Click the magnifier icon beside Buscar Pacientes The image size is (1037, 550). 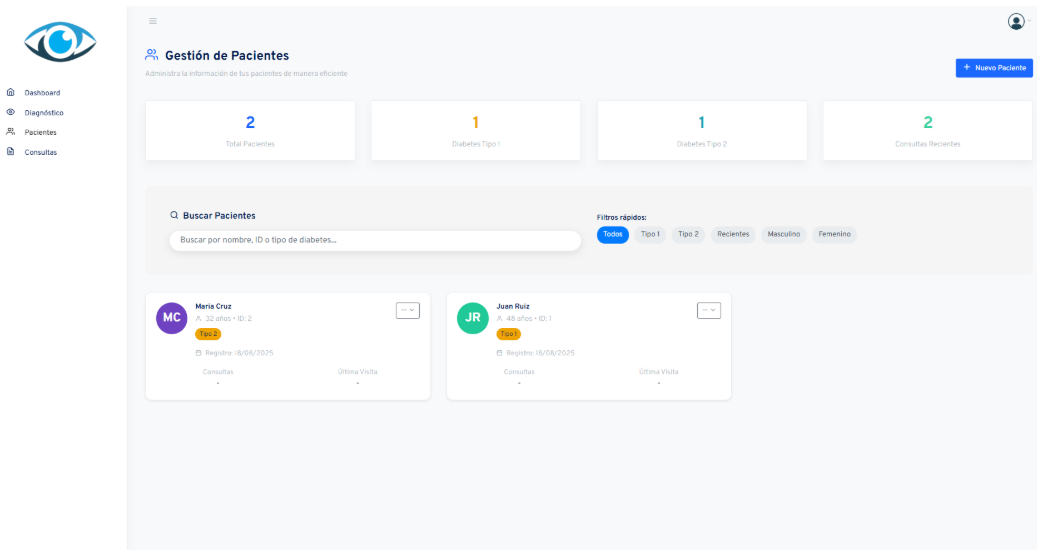point(174,215)
